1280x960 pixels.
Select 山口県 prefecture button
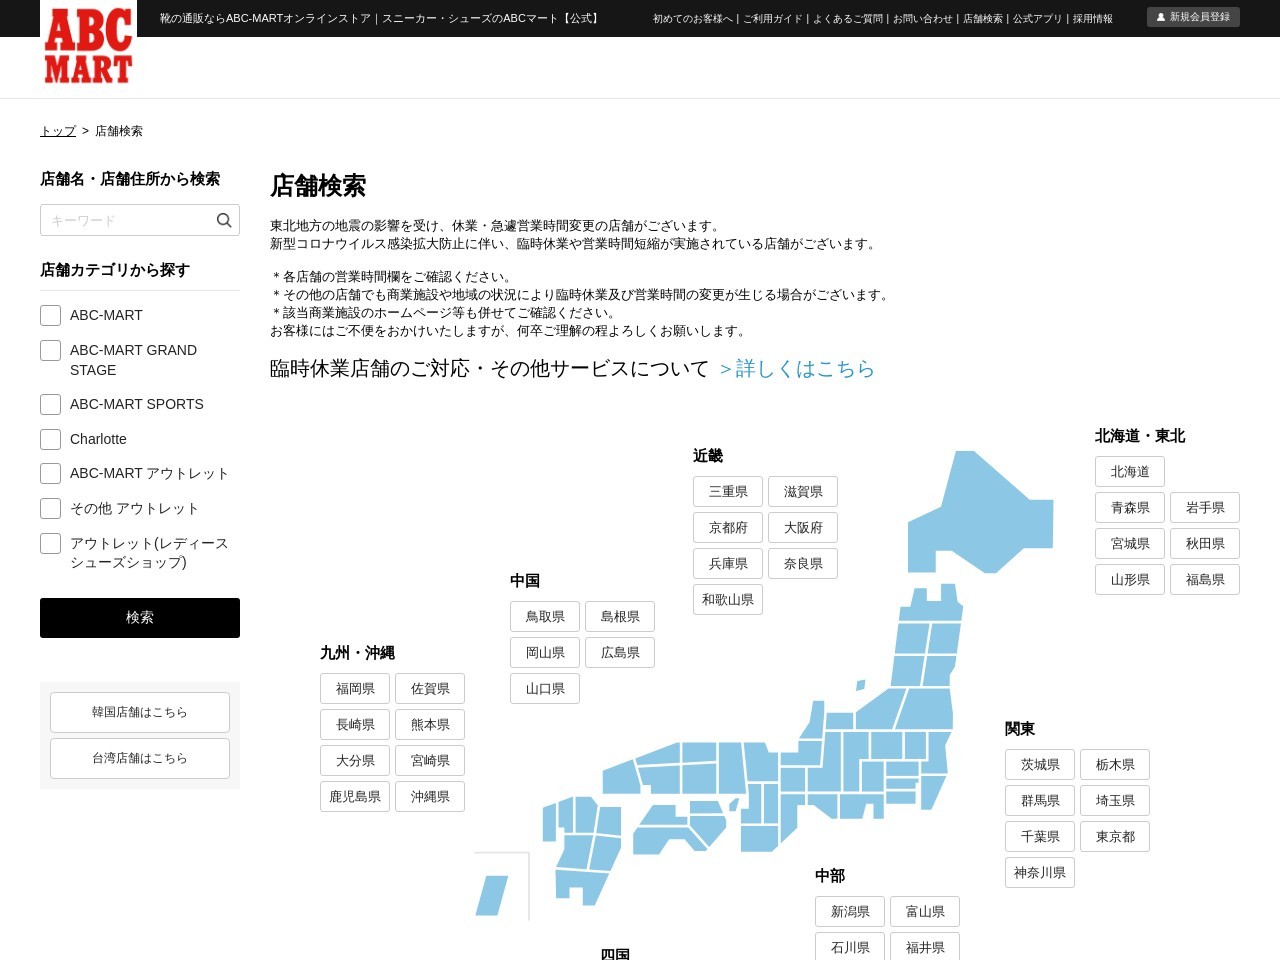point(545,689)
